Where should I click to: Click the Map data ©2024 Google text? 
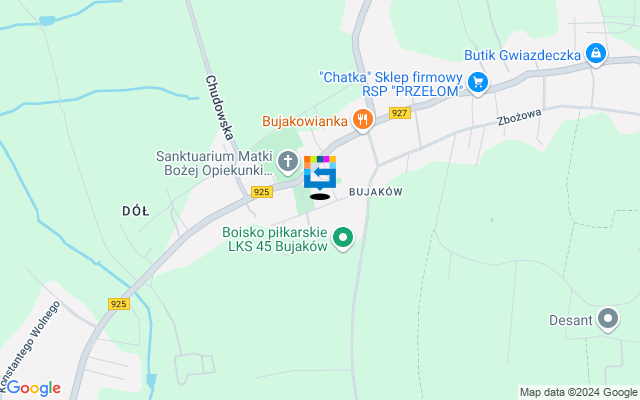click(578, 393)
